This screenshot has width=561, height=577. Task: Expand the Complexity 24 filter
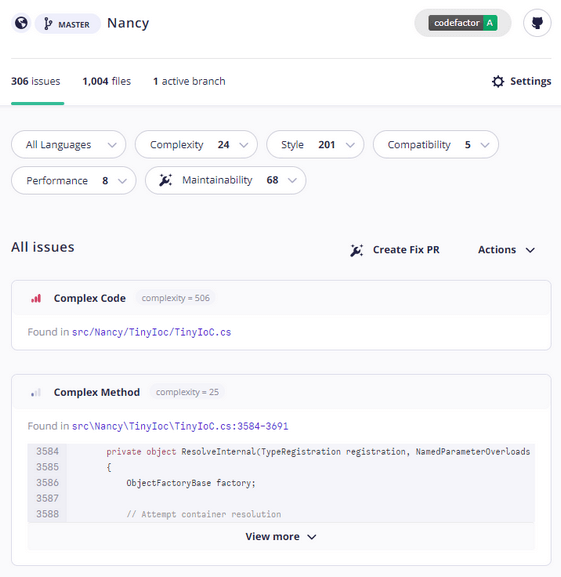pyautogui.click(x=196, y=145)
